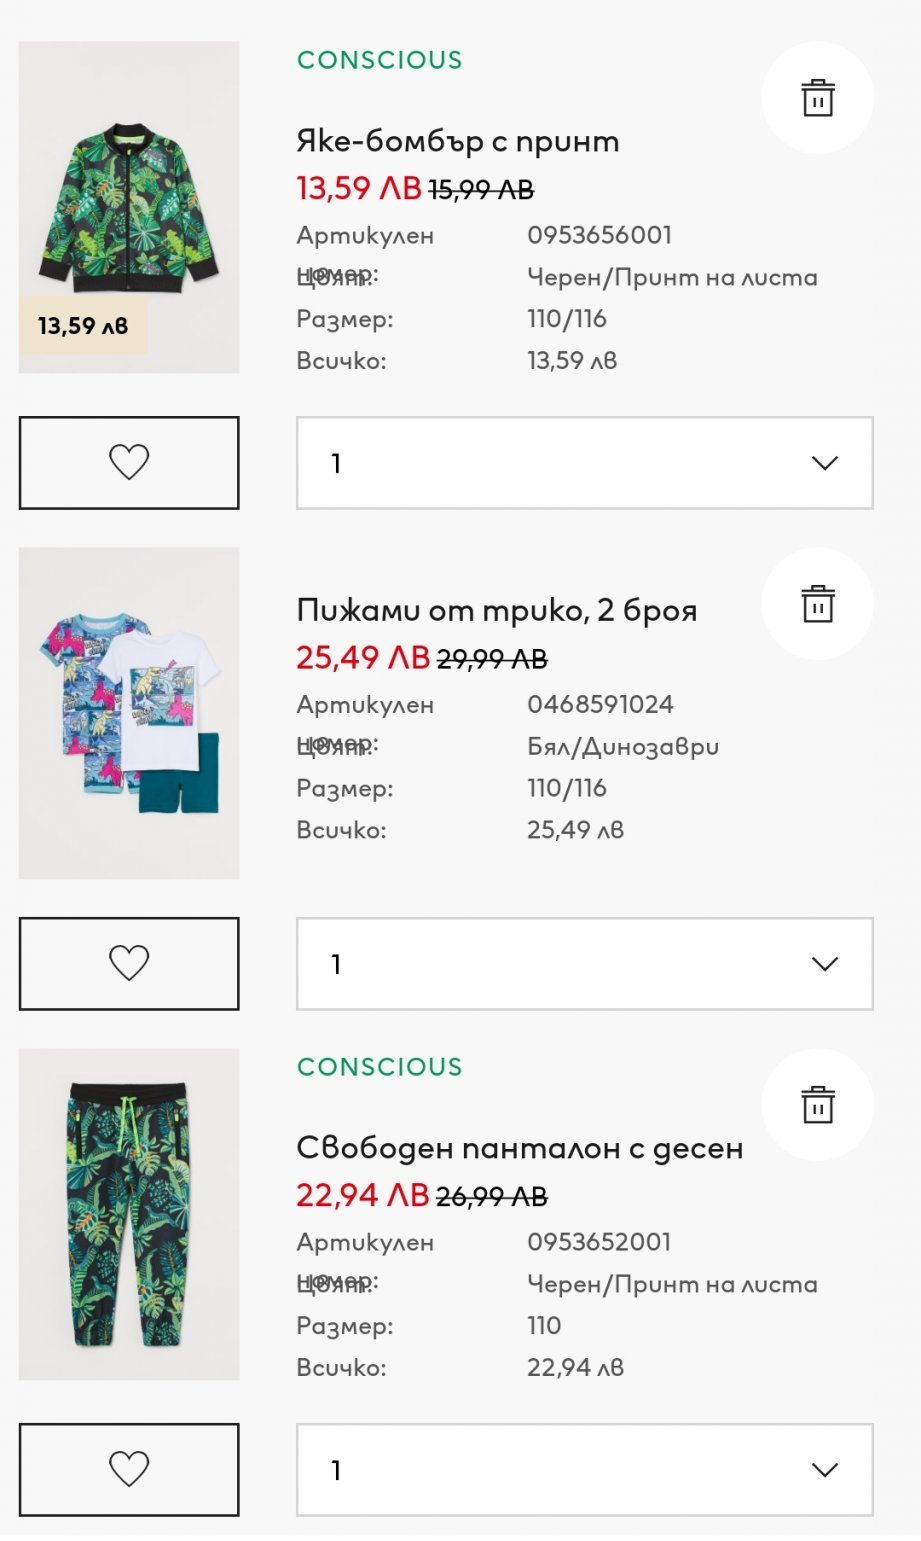The width and height of the screenshot is (921, 1541).
Task: Open the Свободен панталон с десен title
Action: click(x=519, y=1148)
